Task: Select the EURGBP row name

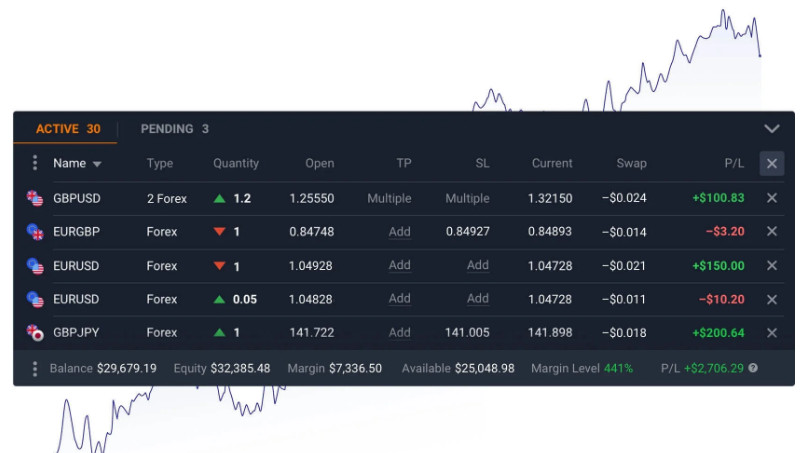Action: [x=76, y=232]
